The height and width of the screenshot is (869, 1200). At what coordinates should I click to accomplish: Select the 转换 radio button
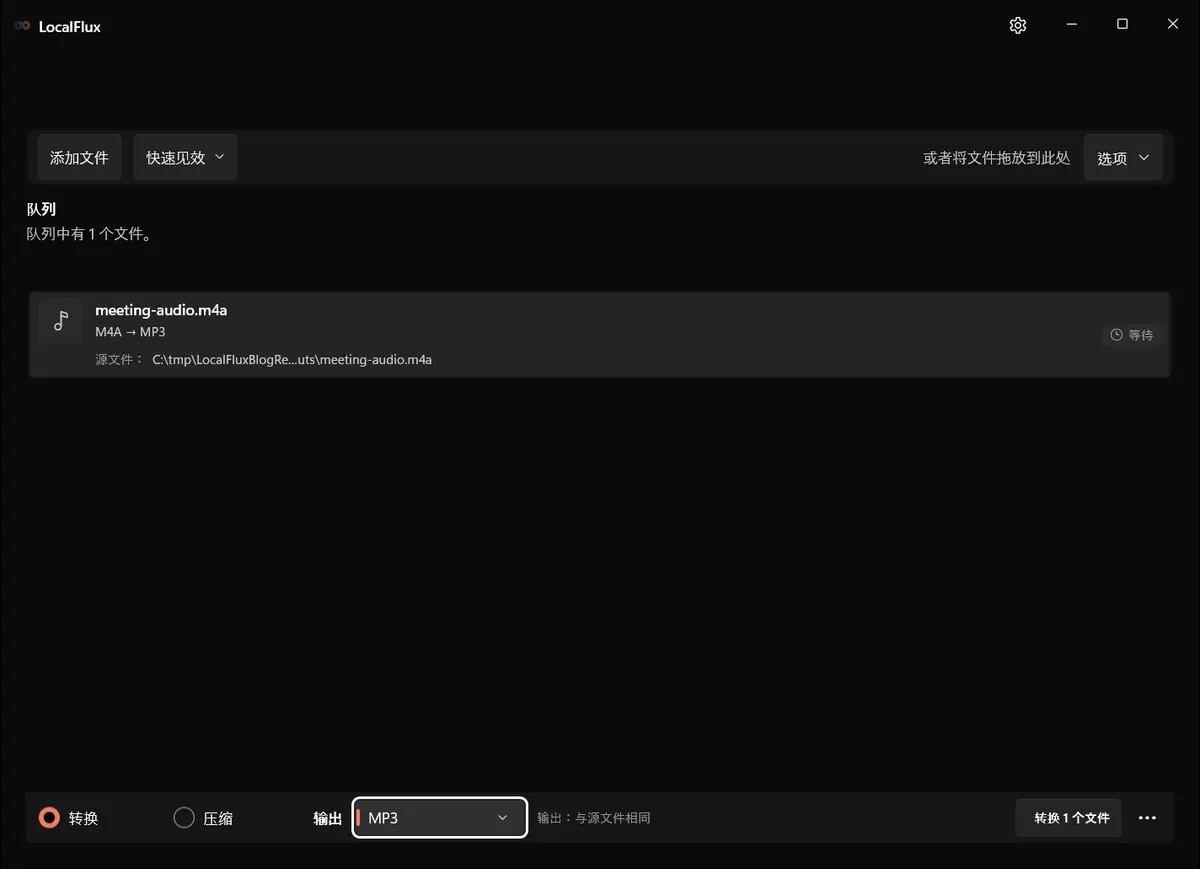click(49, 818)
